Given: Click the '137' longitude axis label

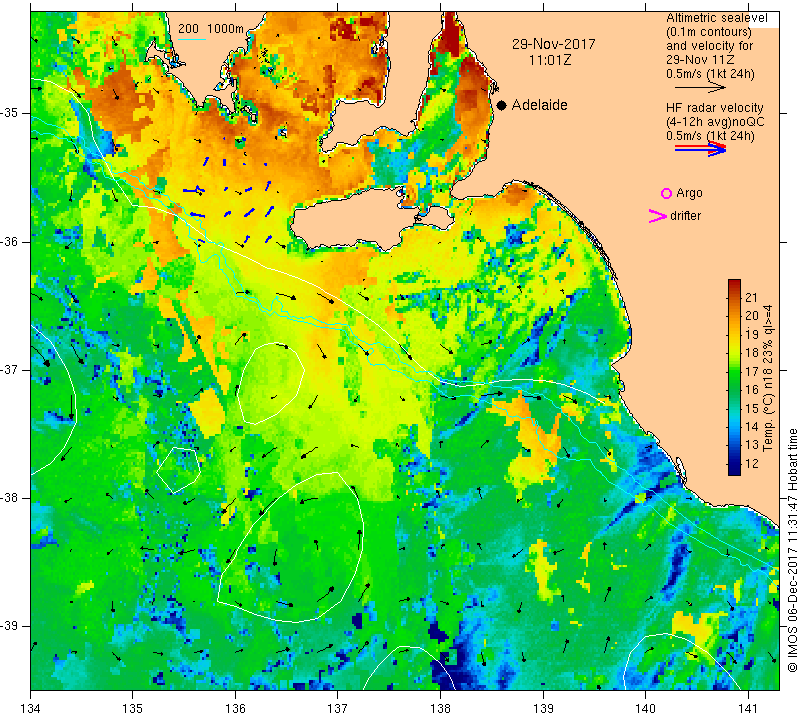Looking at the screenshot, I should [x=337, y=708].
